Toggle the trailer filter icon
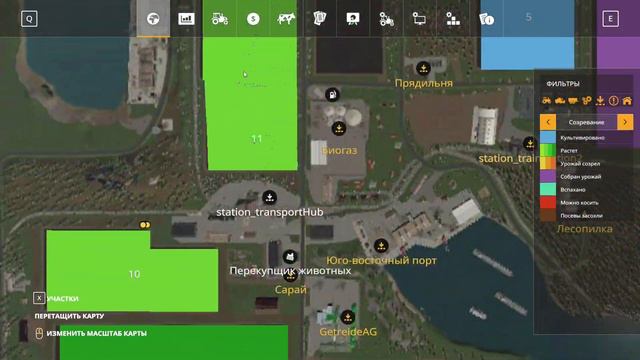Viewport: 640px width, 360px height. pos(573,100)
